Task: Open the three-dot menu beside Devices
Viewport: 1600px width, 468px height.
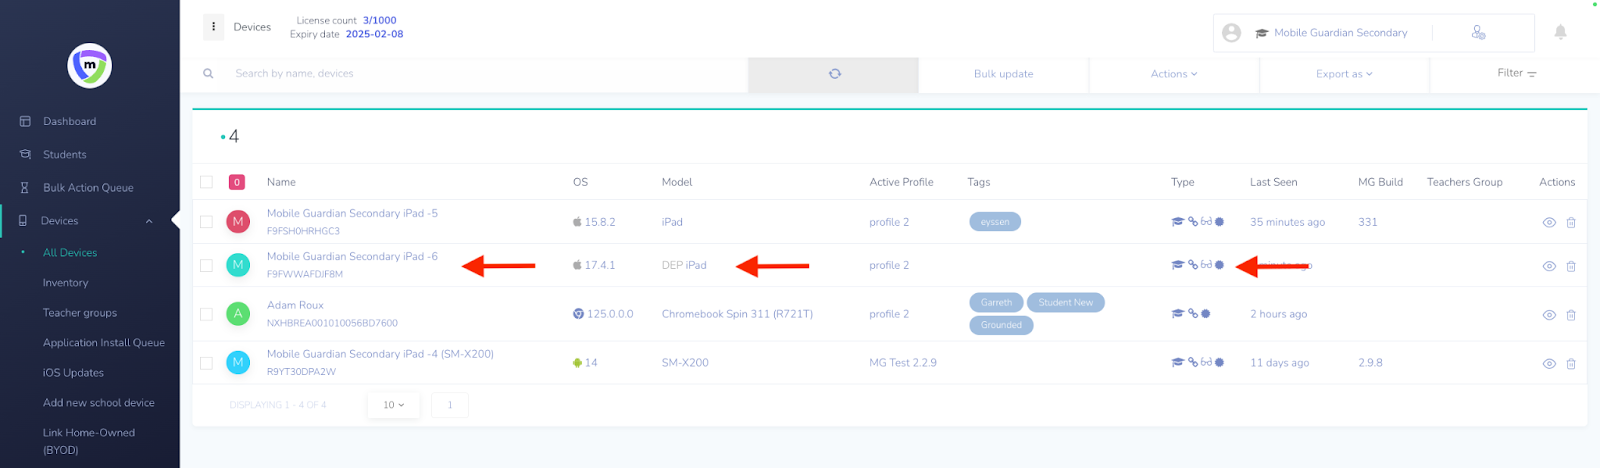Action: tap(213, 27)
